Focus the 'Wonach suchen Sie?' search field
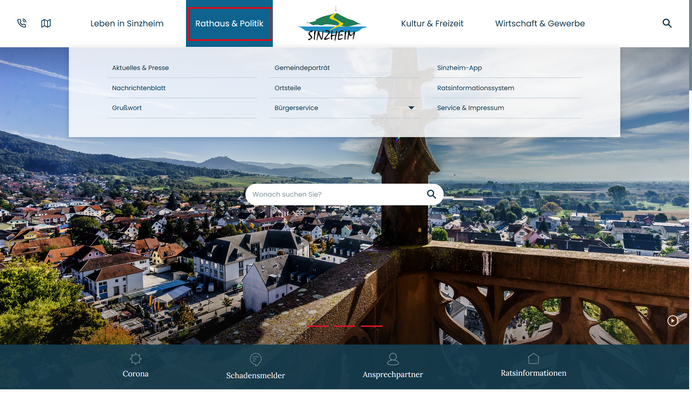This screenshot has width=692, height=394. click(335, 194)
